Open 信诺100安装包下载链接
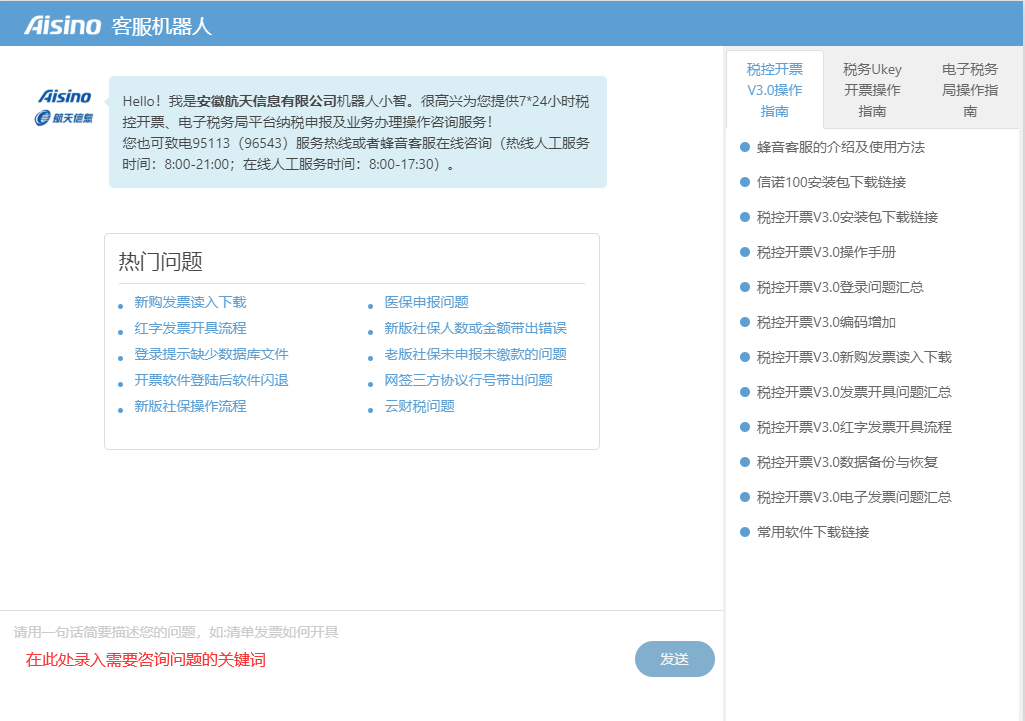This screenshot has height=721, width=1025. pyautogui.click(x=831, y=182)
